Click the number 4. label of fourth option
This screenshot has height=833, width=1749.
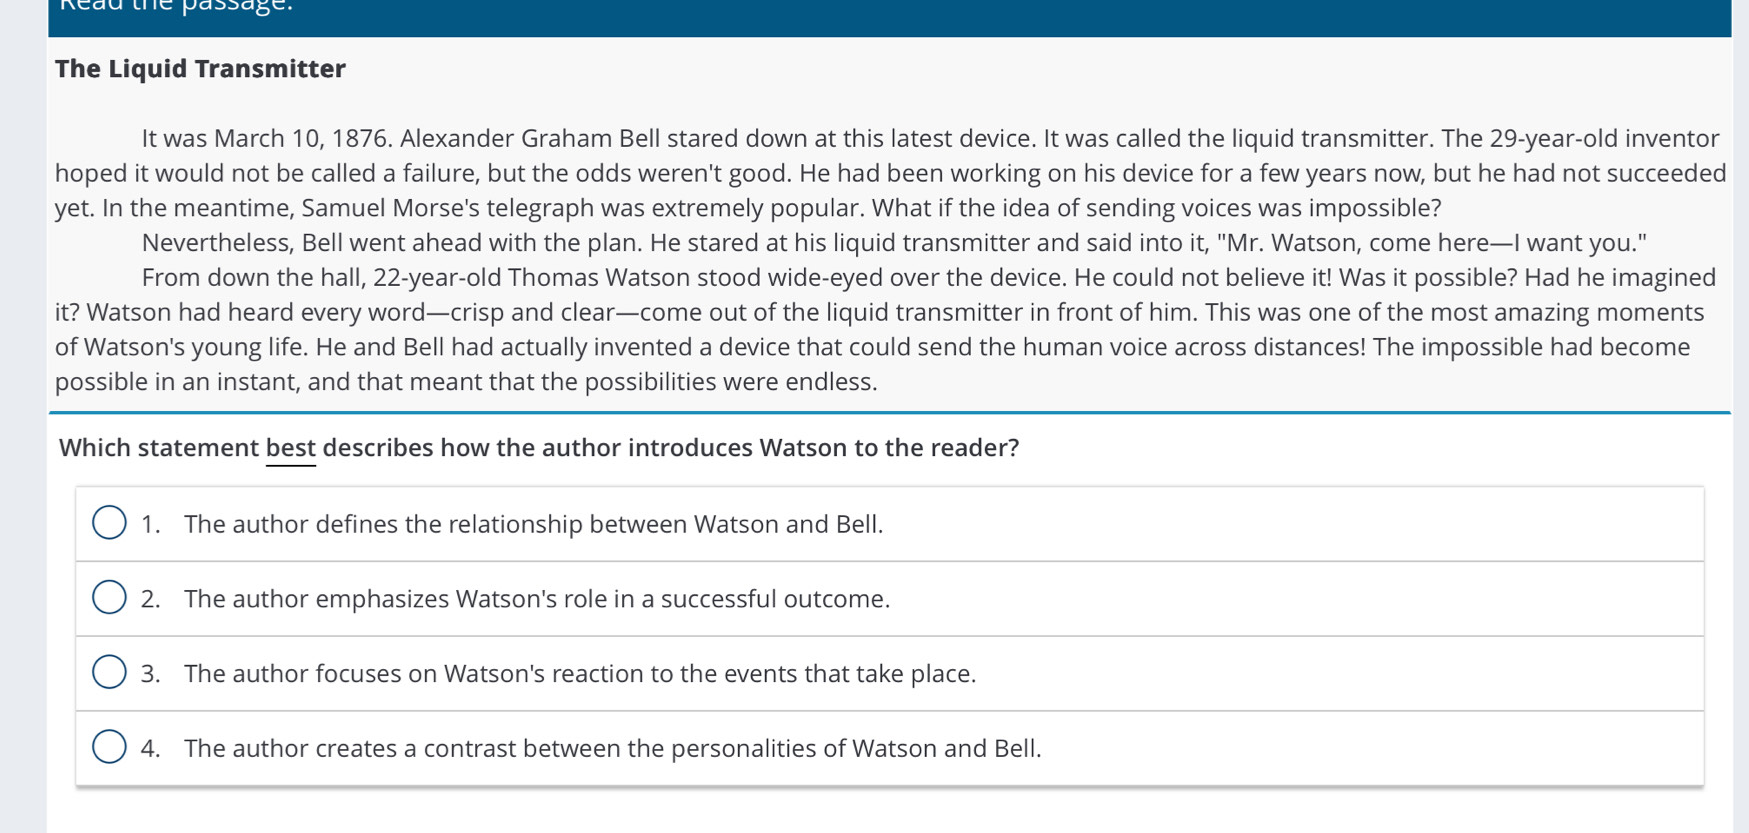pyautogui.click(x=151, y=749)
